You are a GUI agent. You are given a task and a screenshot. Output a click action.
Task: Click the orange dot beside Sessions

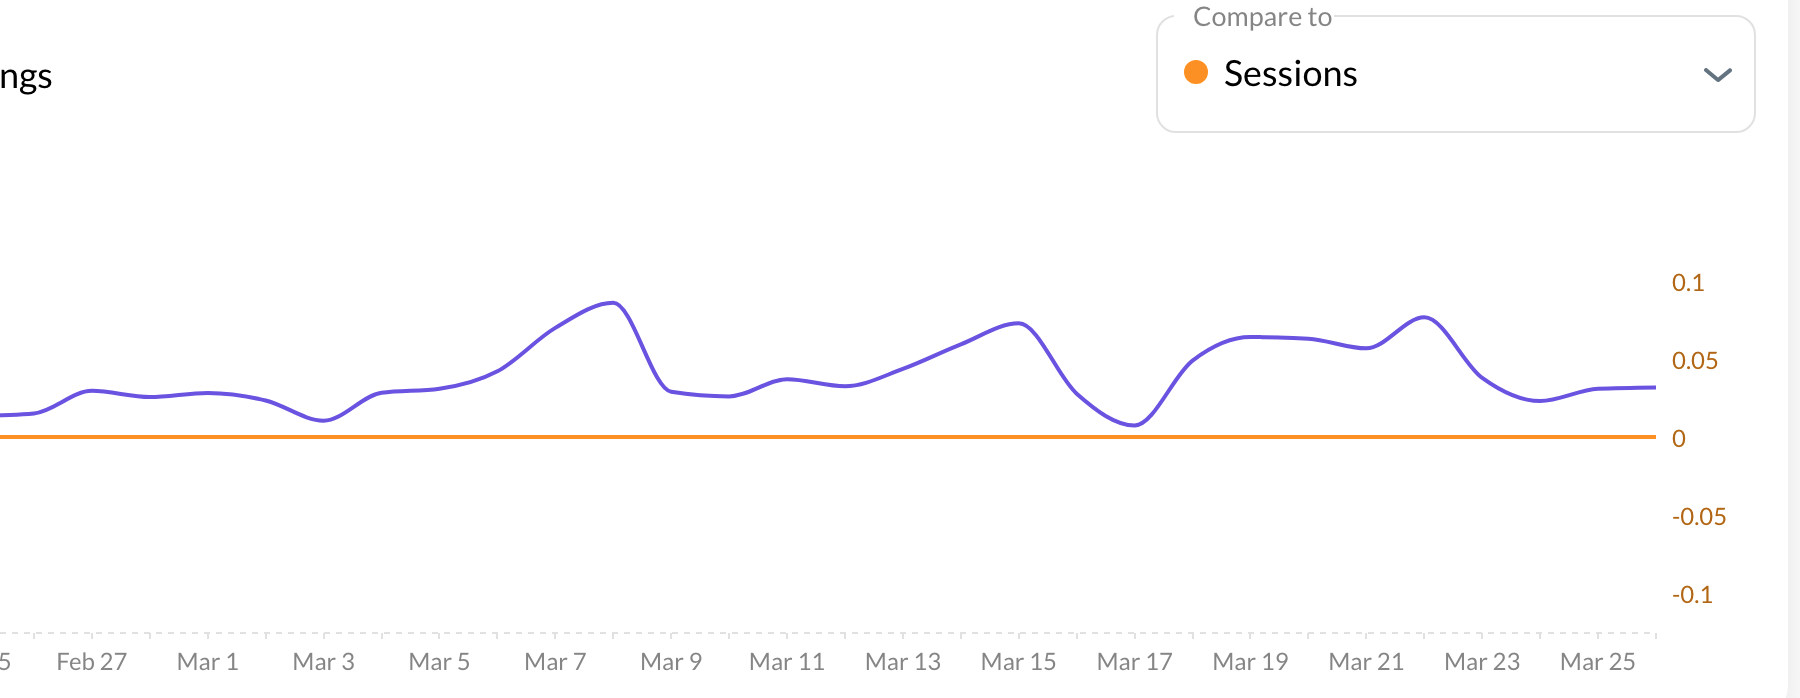[x=1196, y=72]
